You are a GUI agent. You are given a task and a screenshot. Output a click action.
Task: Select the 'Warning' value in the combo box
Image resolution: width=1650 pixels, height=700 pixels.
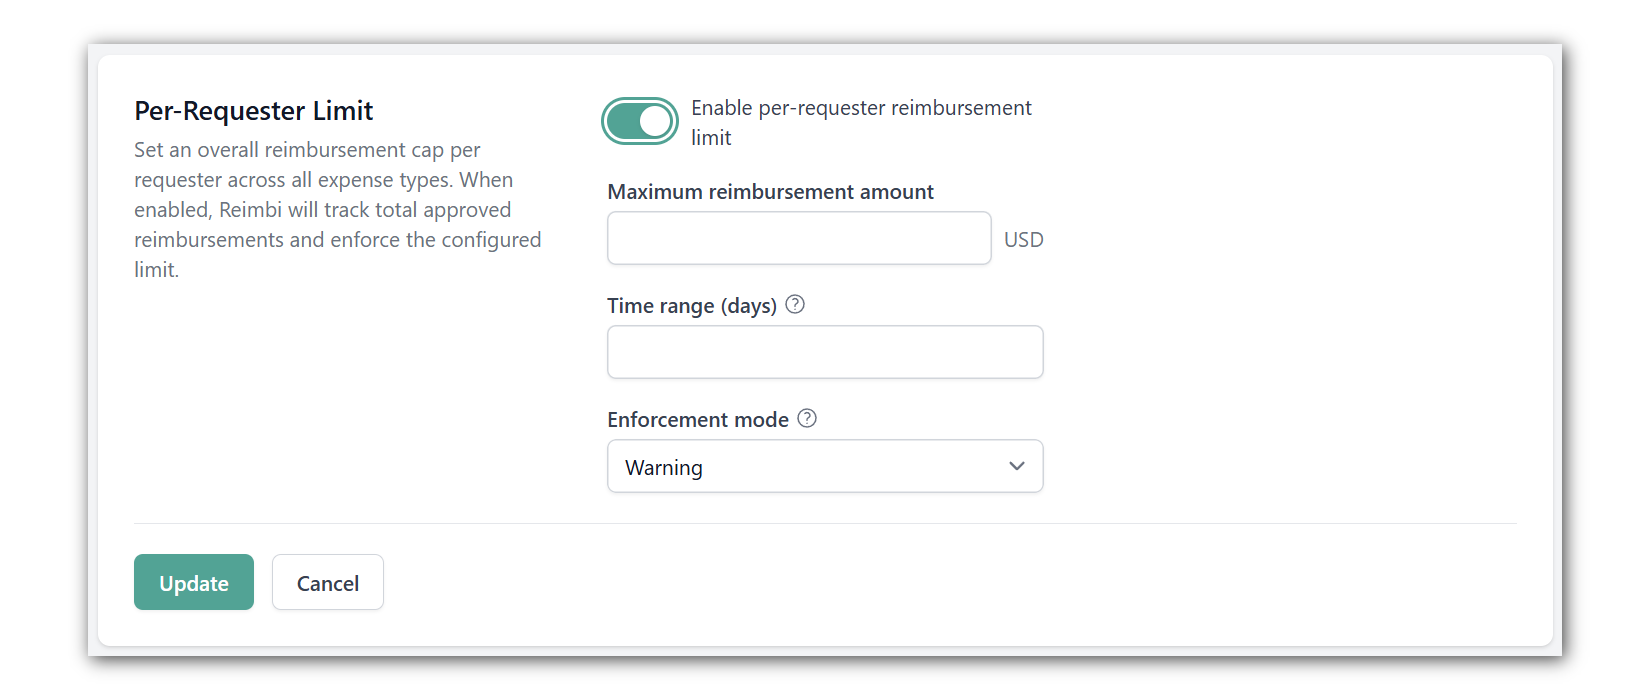664,467
